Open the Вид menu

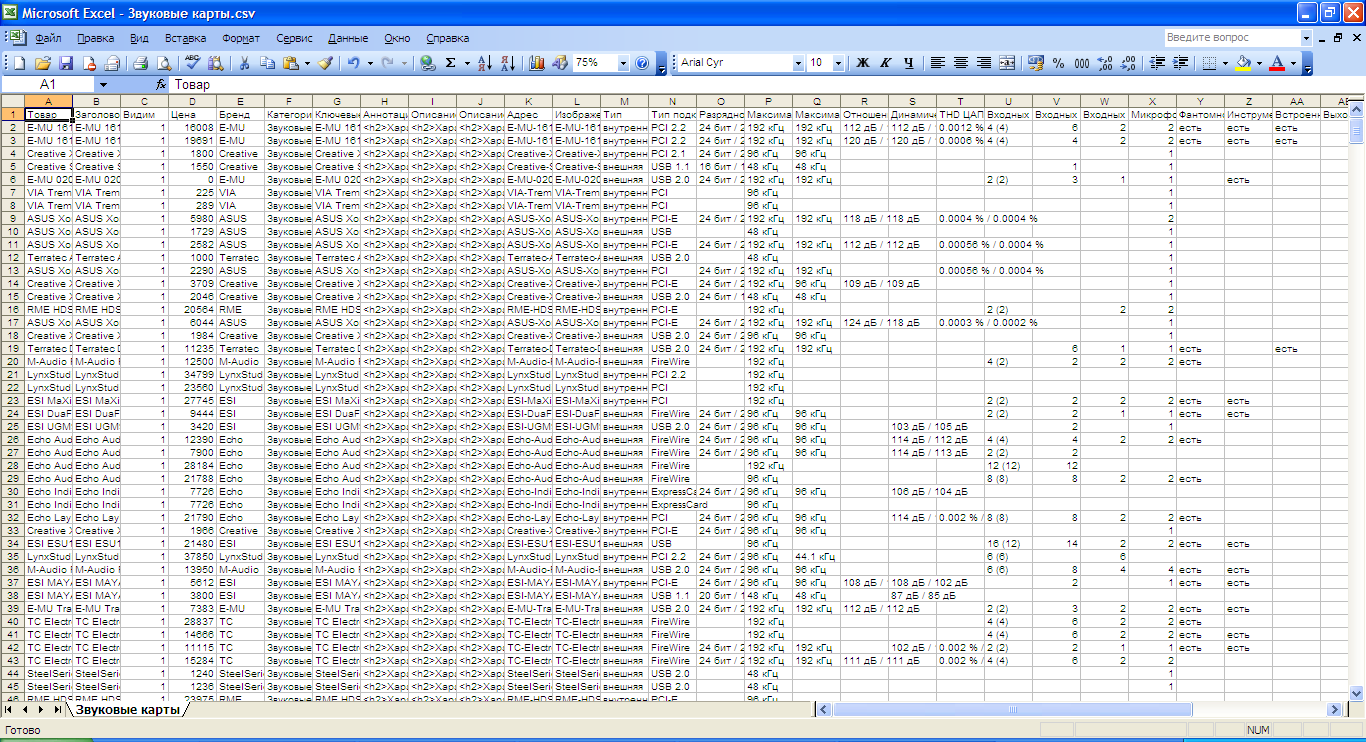pyautogui.click(x=140, y=38)
